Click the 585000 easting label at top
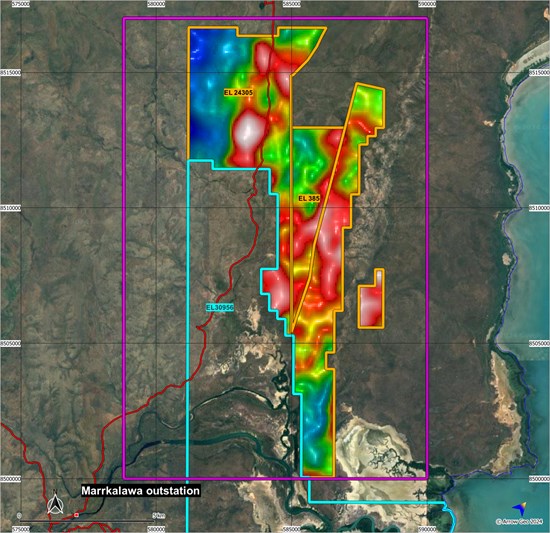Image resolution: width=550 pixels, height=533 pixels. tap(291, 4)
